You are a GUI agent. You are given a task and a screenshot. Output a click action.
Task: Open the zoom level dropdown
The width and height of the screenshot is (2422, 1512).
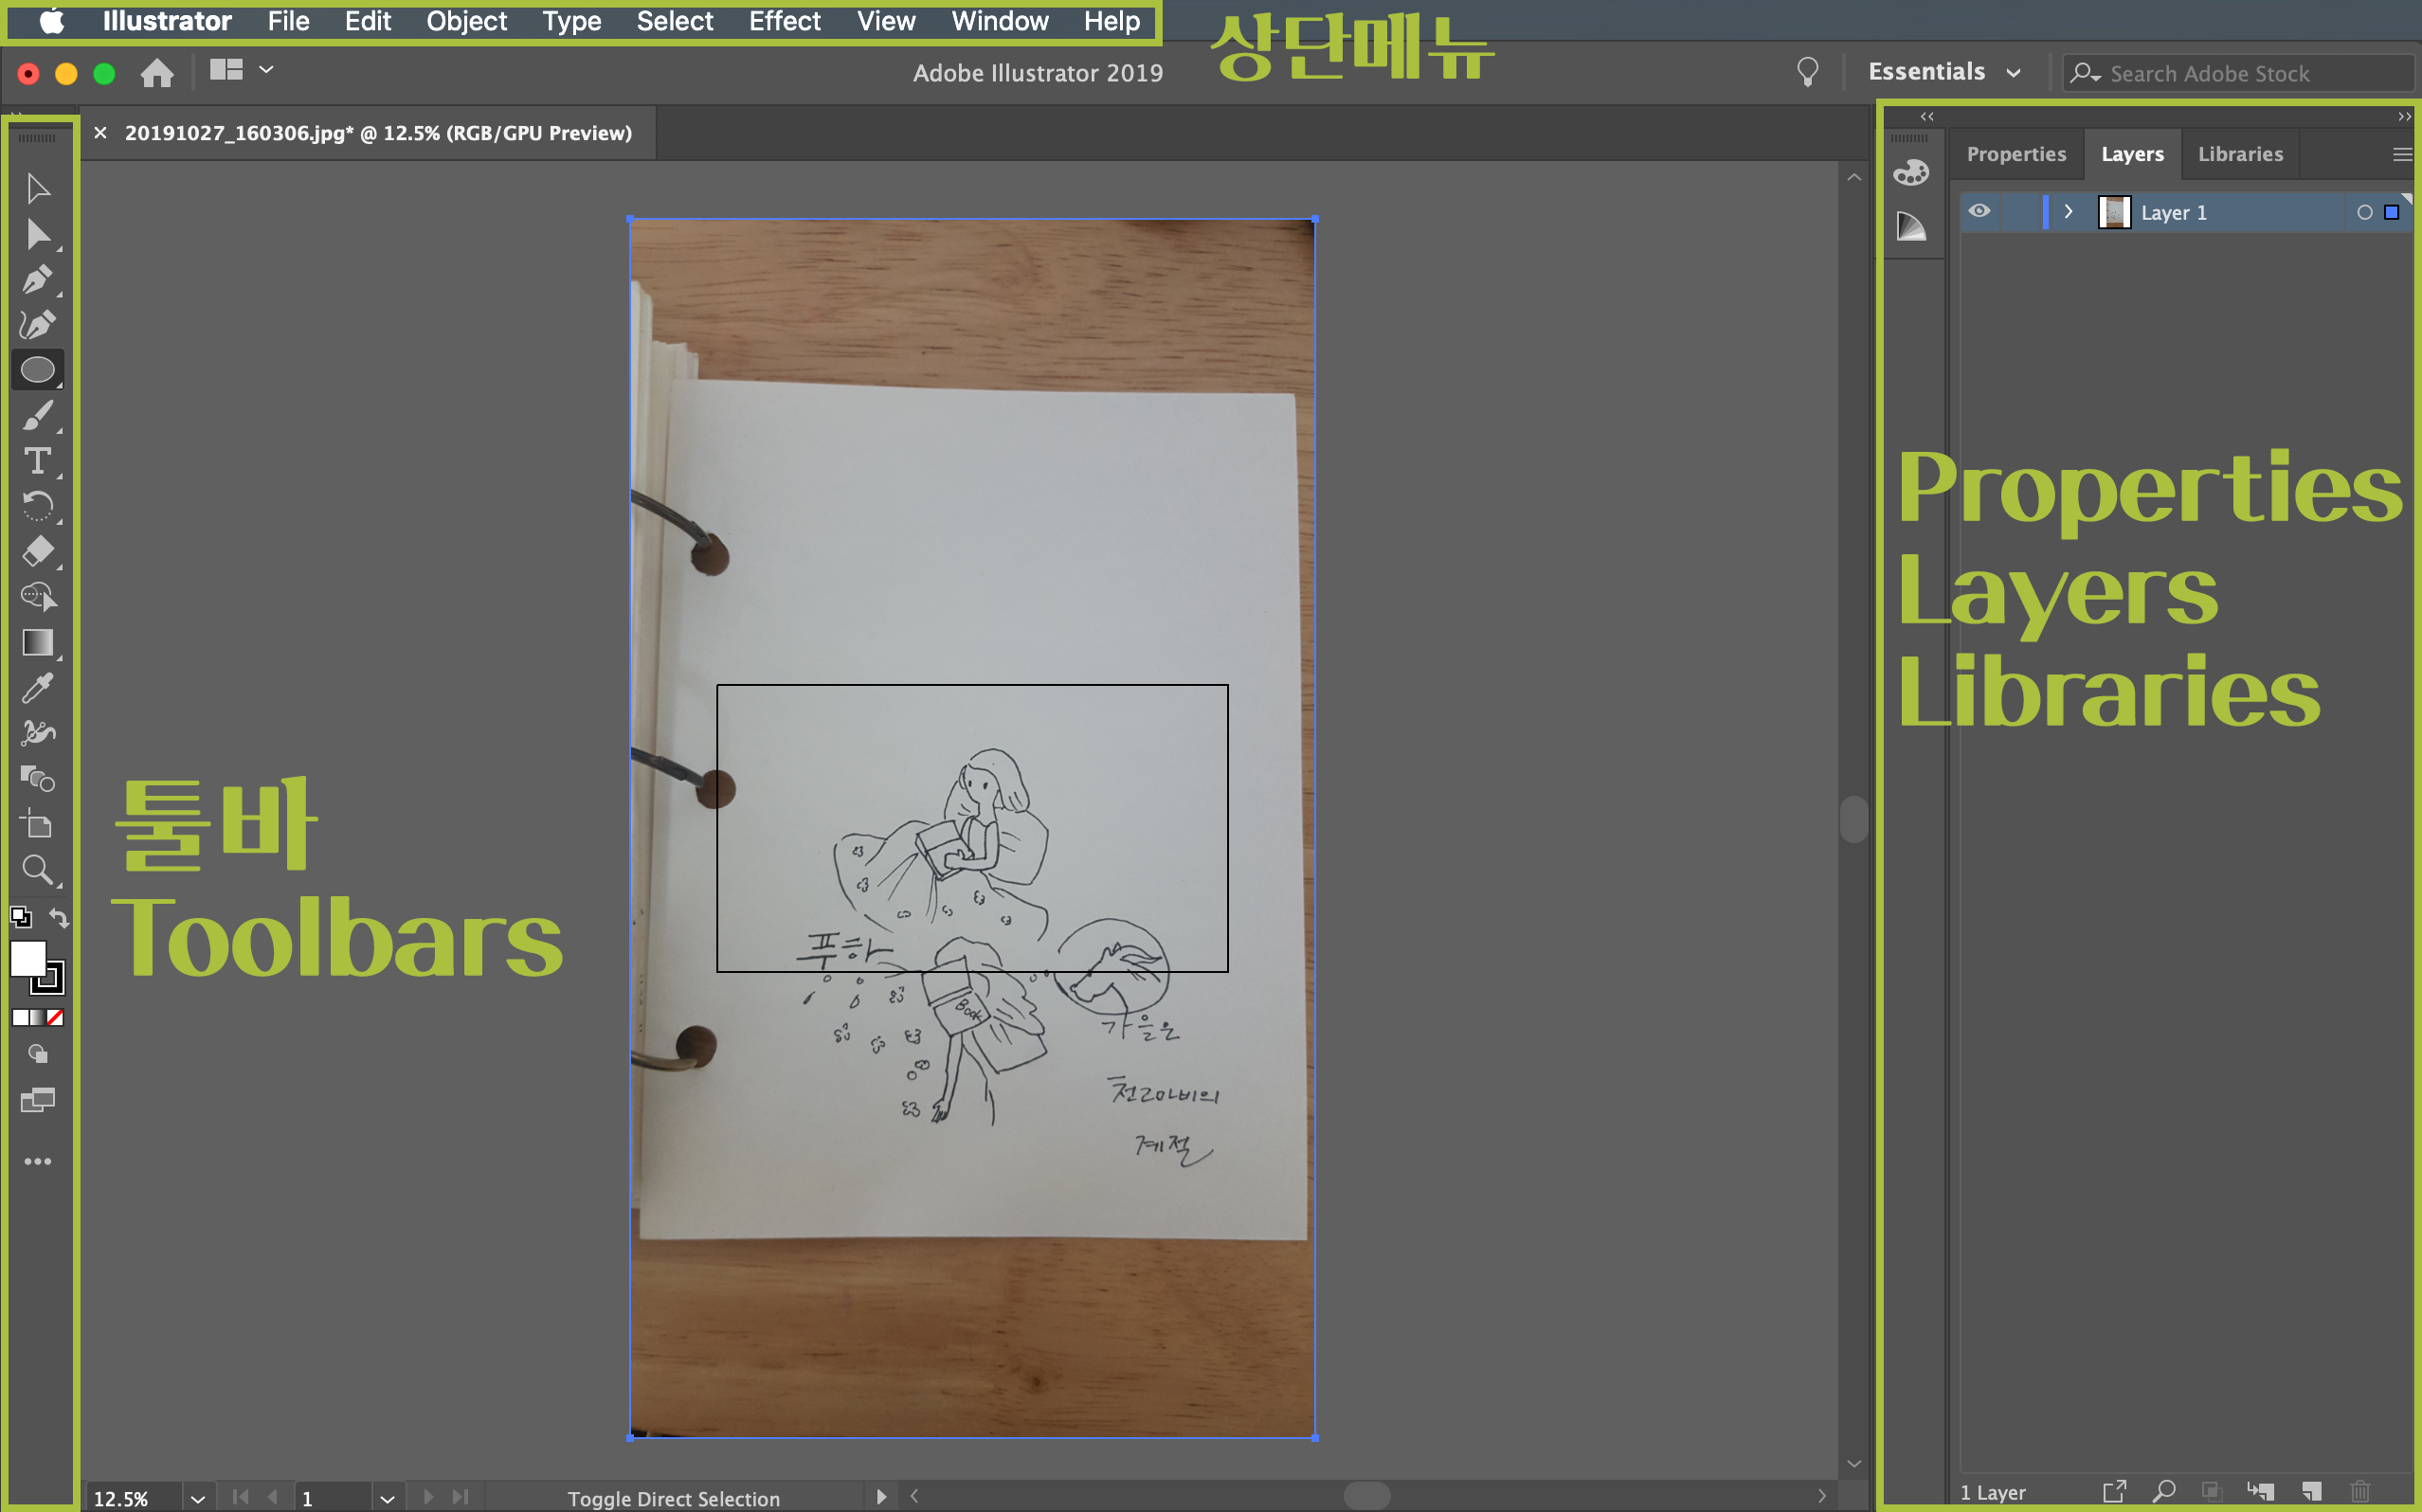tap(197, 1498)
